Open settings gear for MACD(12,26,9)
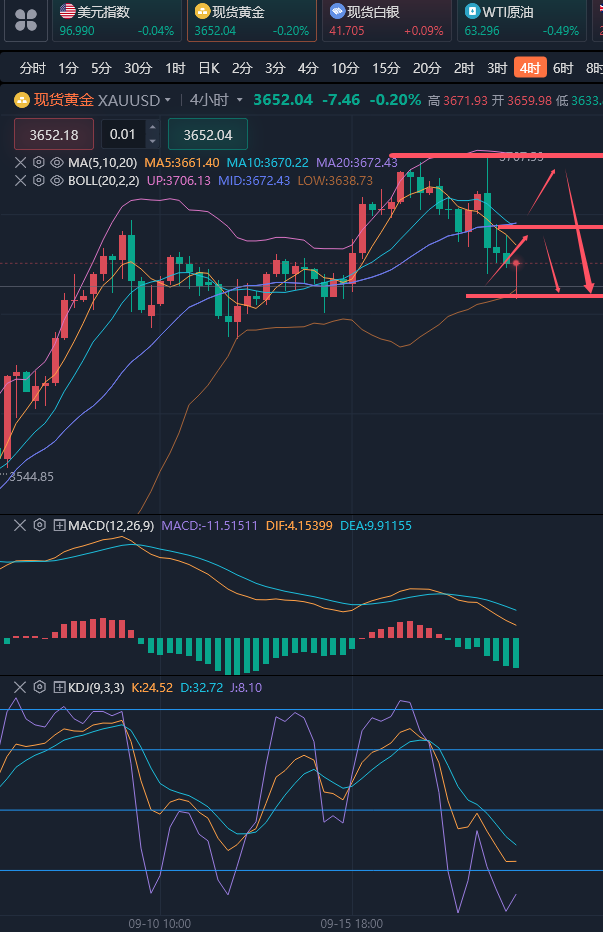The width and height of the screenshot is (603, 932). point(39,525)
